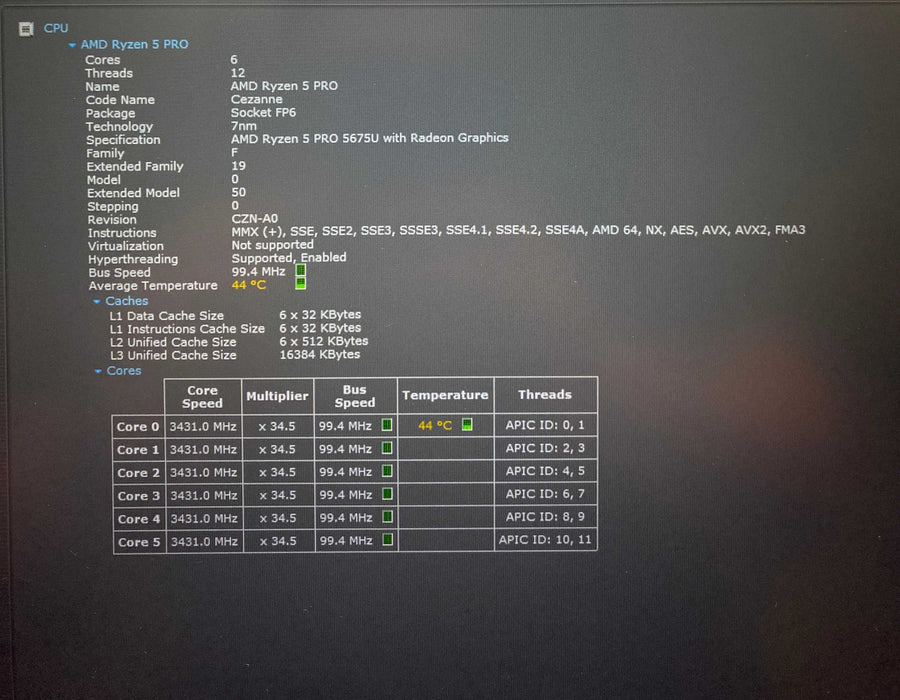This screenshot has height=700, width=900.
Task: Click the Average Temperature 44 °C value
Action: (249, 285)
